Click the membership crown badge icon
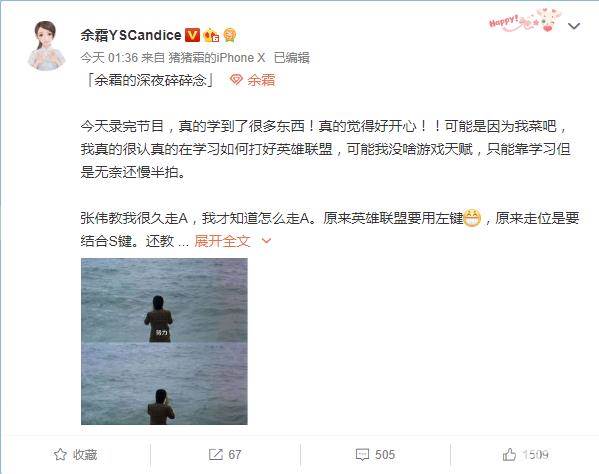 211,36
